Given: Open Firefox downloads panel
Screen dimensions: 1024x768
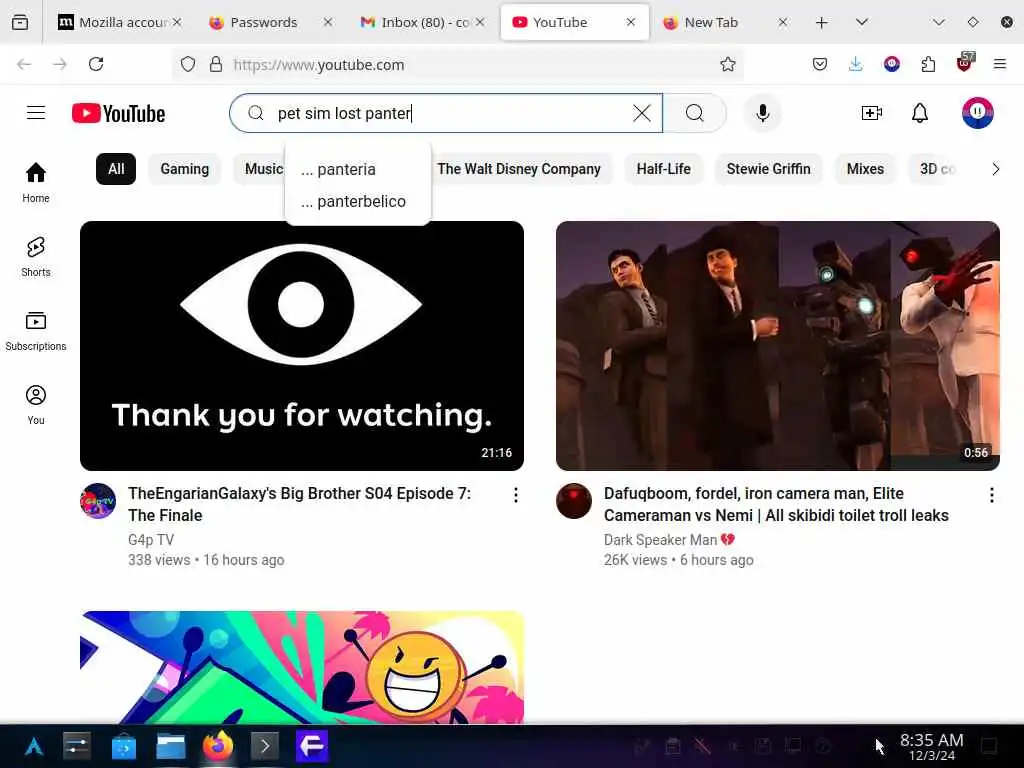Looking at the screenshot, I should coord(856,64).
